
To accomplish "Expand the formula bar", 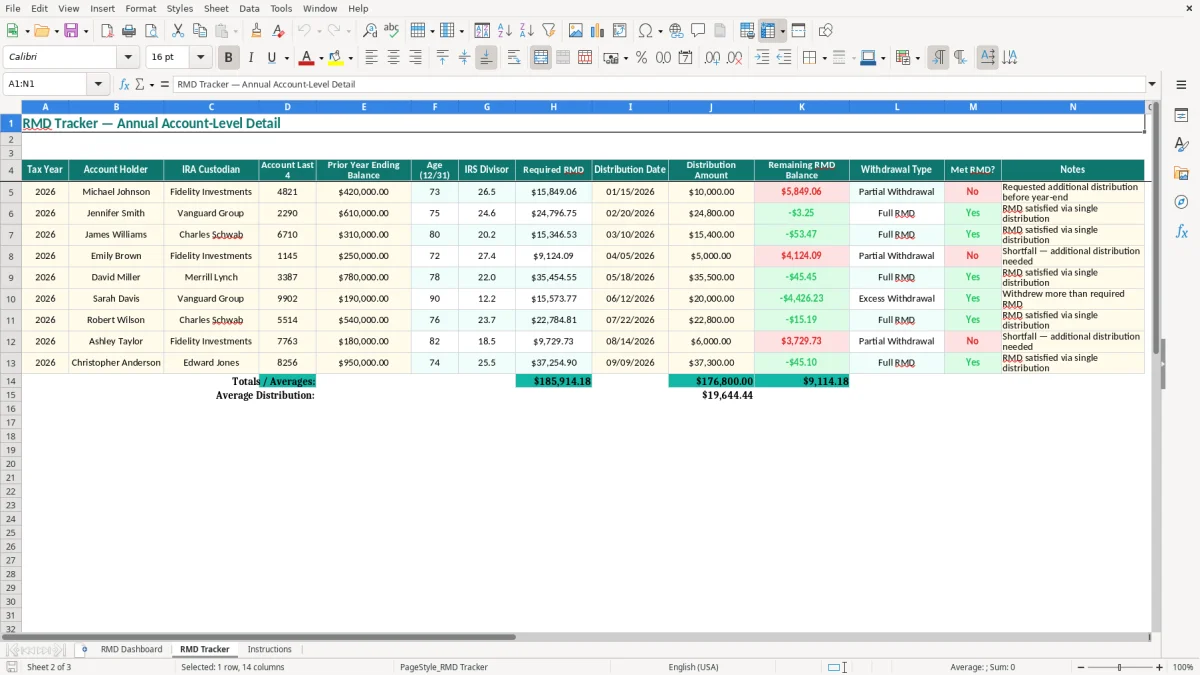I will [1152, 84].
